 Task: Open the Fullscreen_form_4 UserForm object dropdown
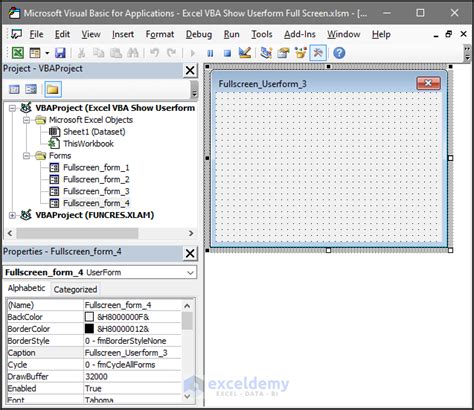pos(190,273)
